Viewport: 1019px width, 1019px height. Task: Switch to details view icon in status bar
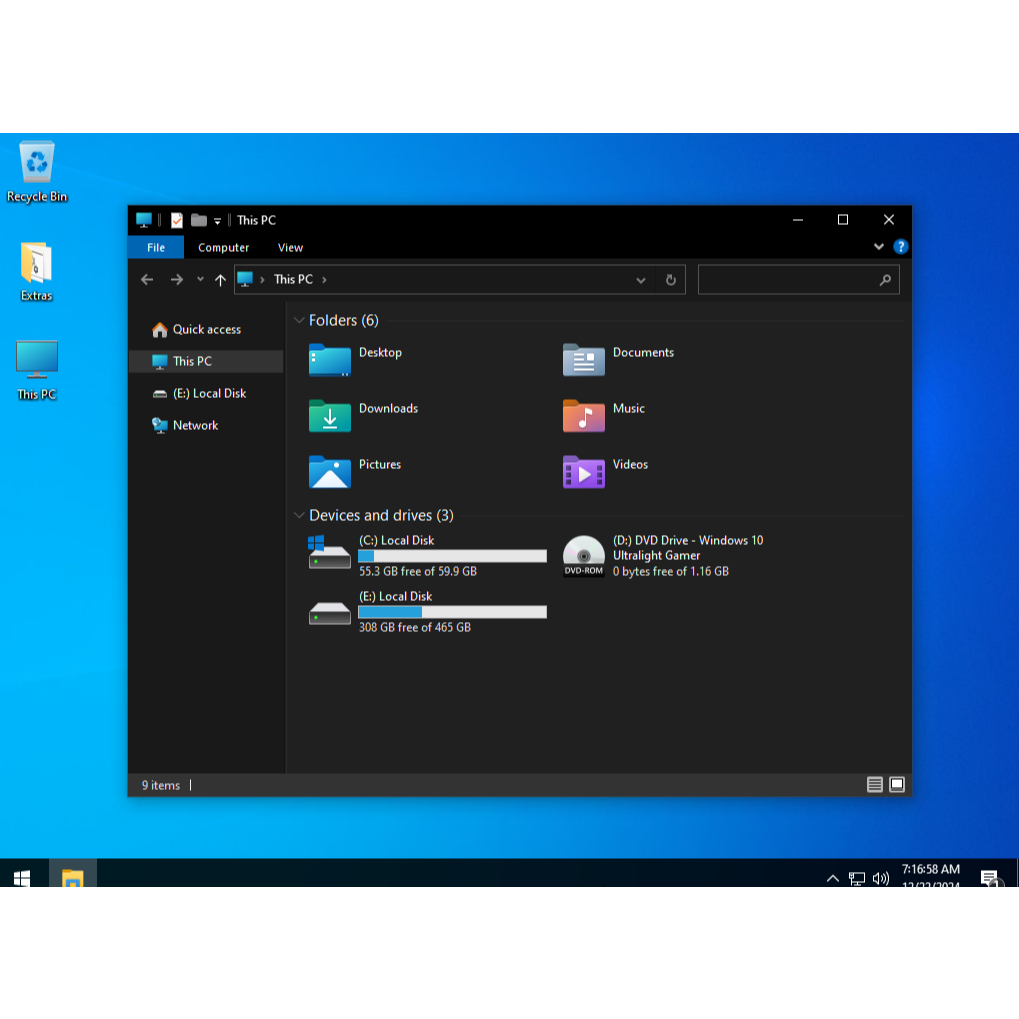[875, 784]
